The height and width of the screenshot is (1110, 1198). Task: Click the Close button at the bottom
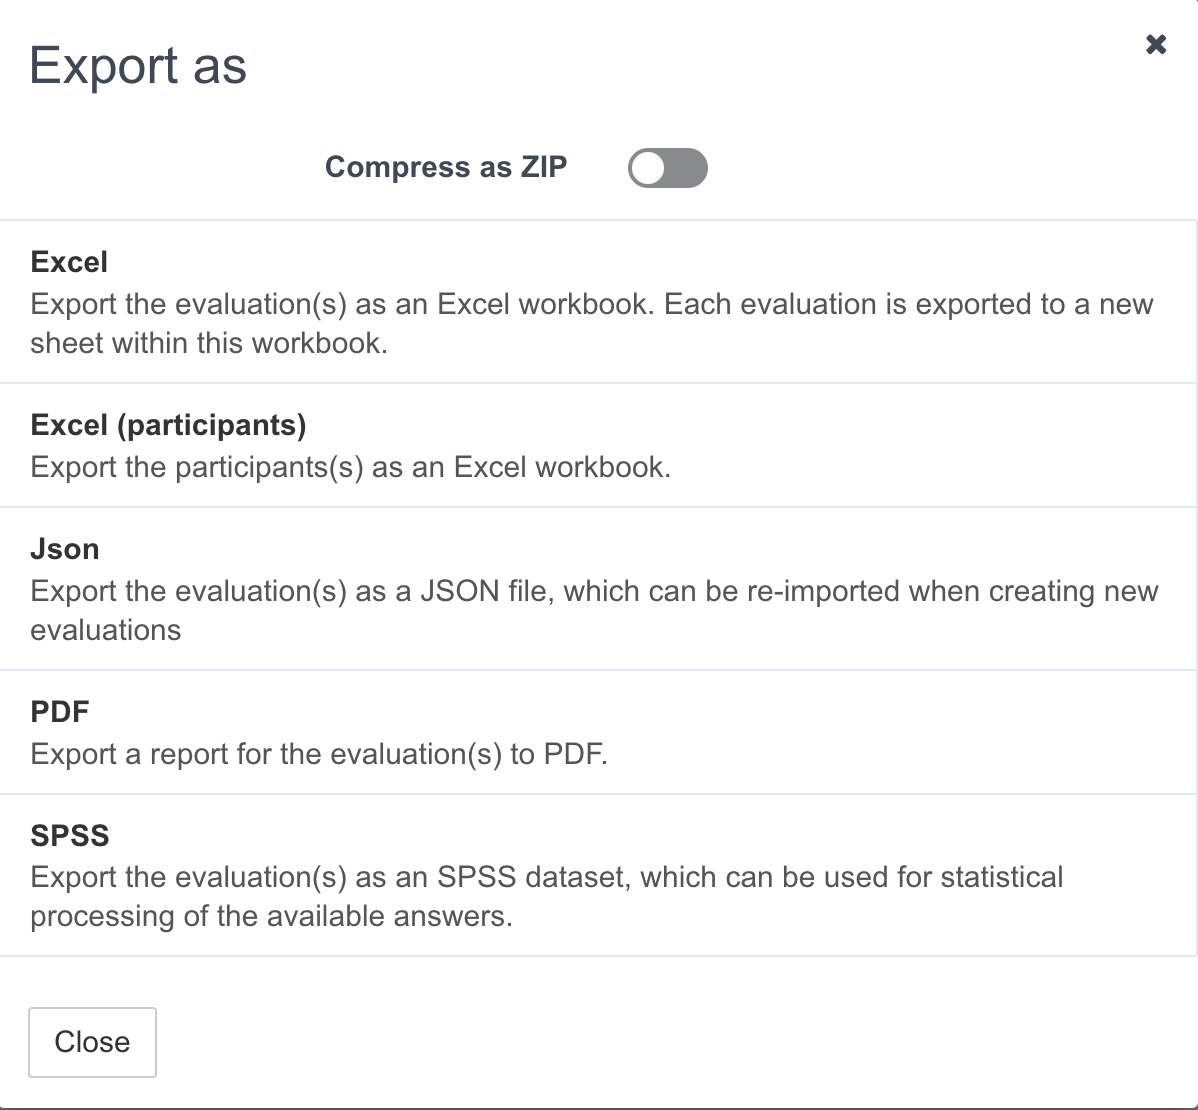(92, 1042)
